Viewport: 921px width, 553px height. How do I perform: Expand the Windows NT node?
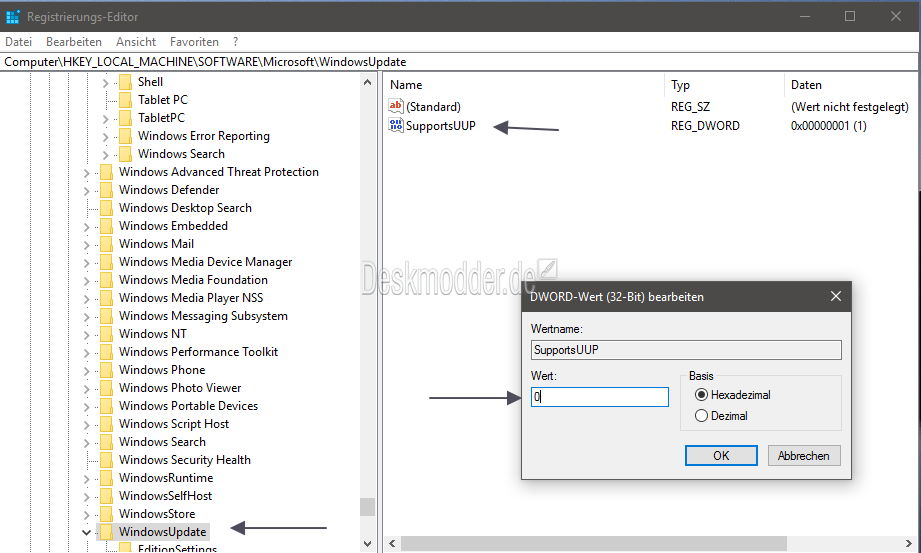[x=86, y=336]
